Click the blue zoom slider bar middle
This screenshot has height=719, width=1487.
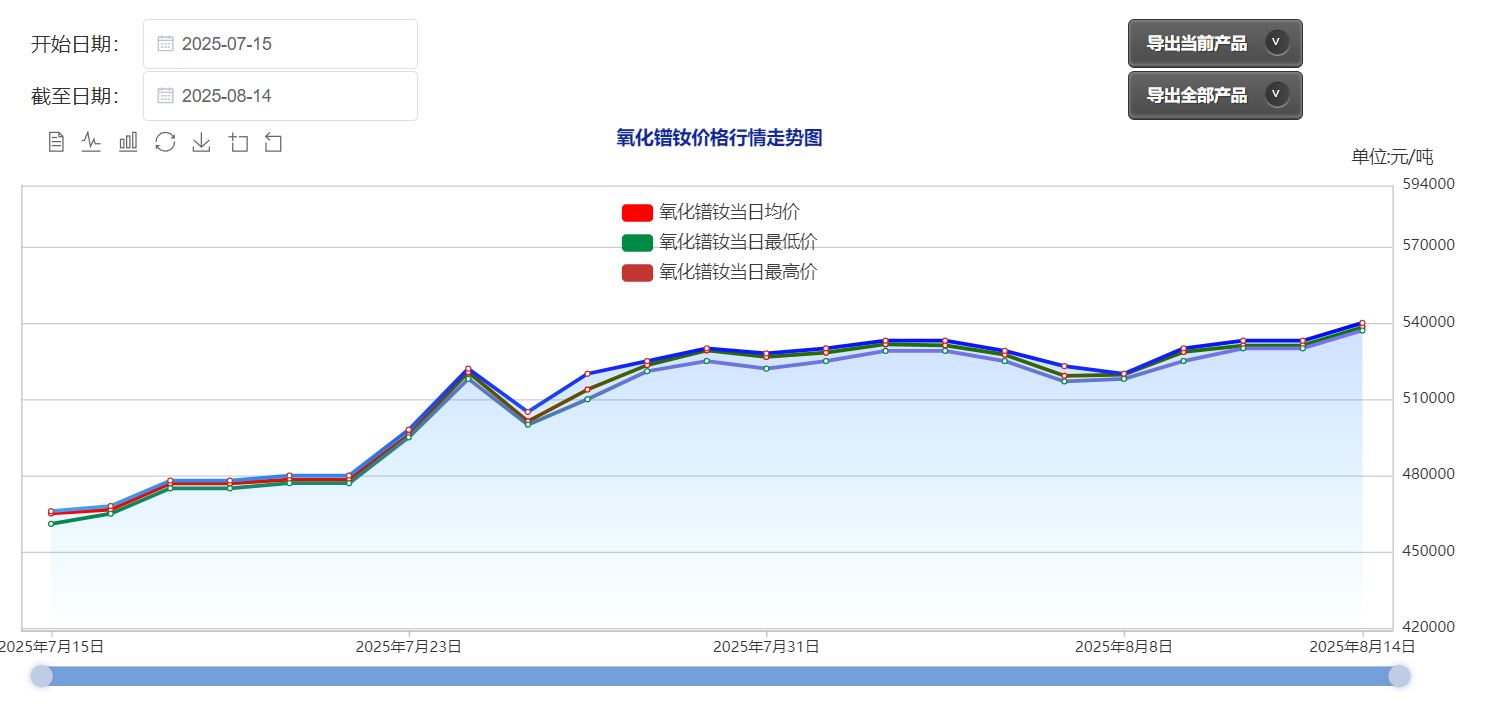click(720, 676)
